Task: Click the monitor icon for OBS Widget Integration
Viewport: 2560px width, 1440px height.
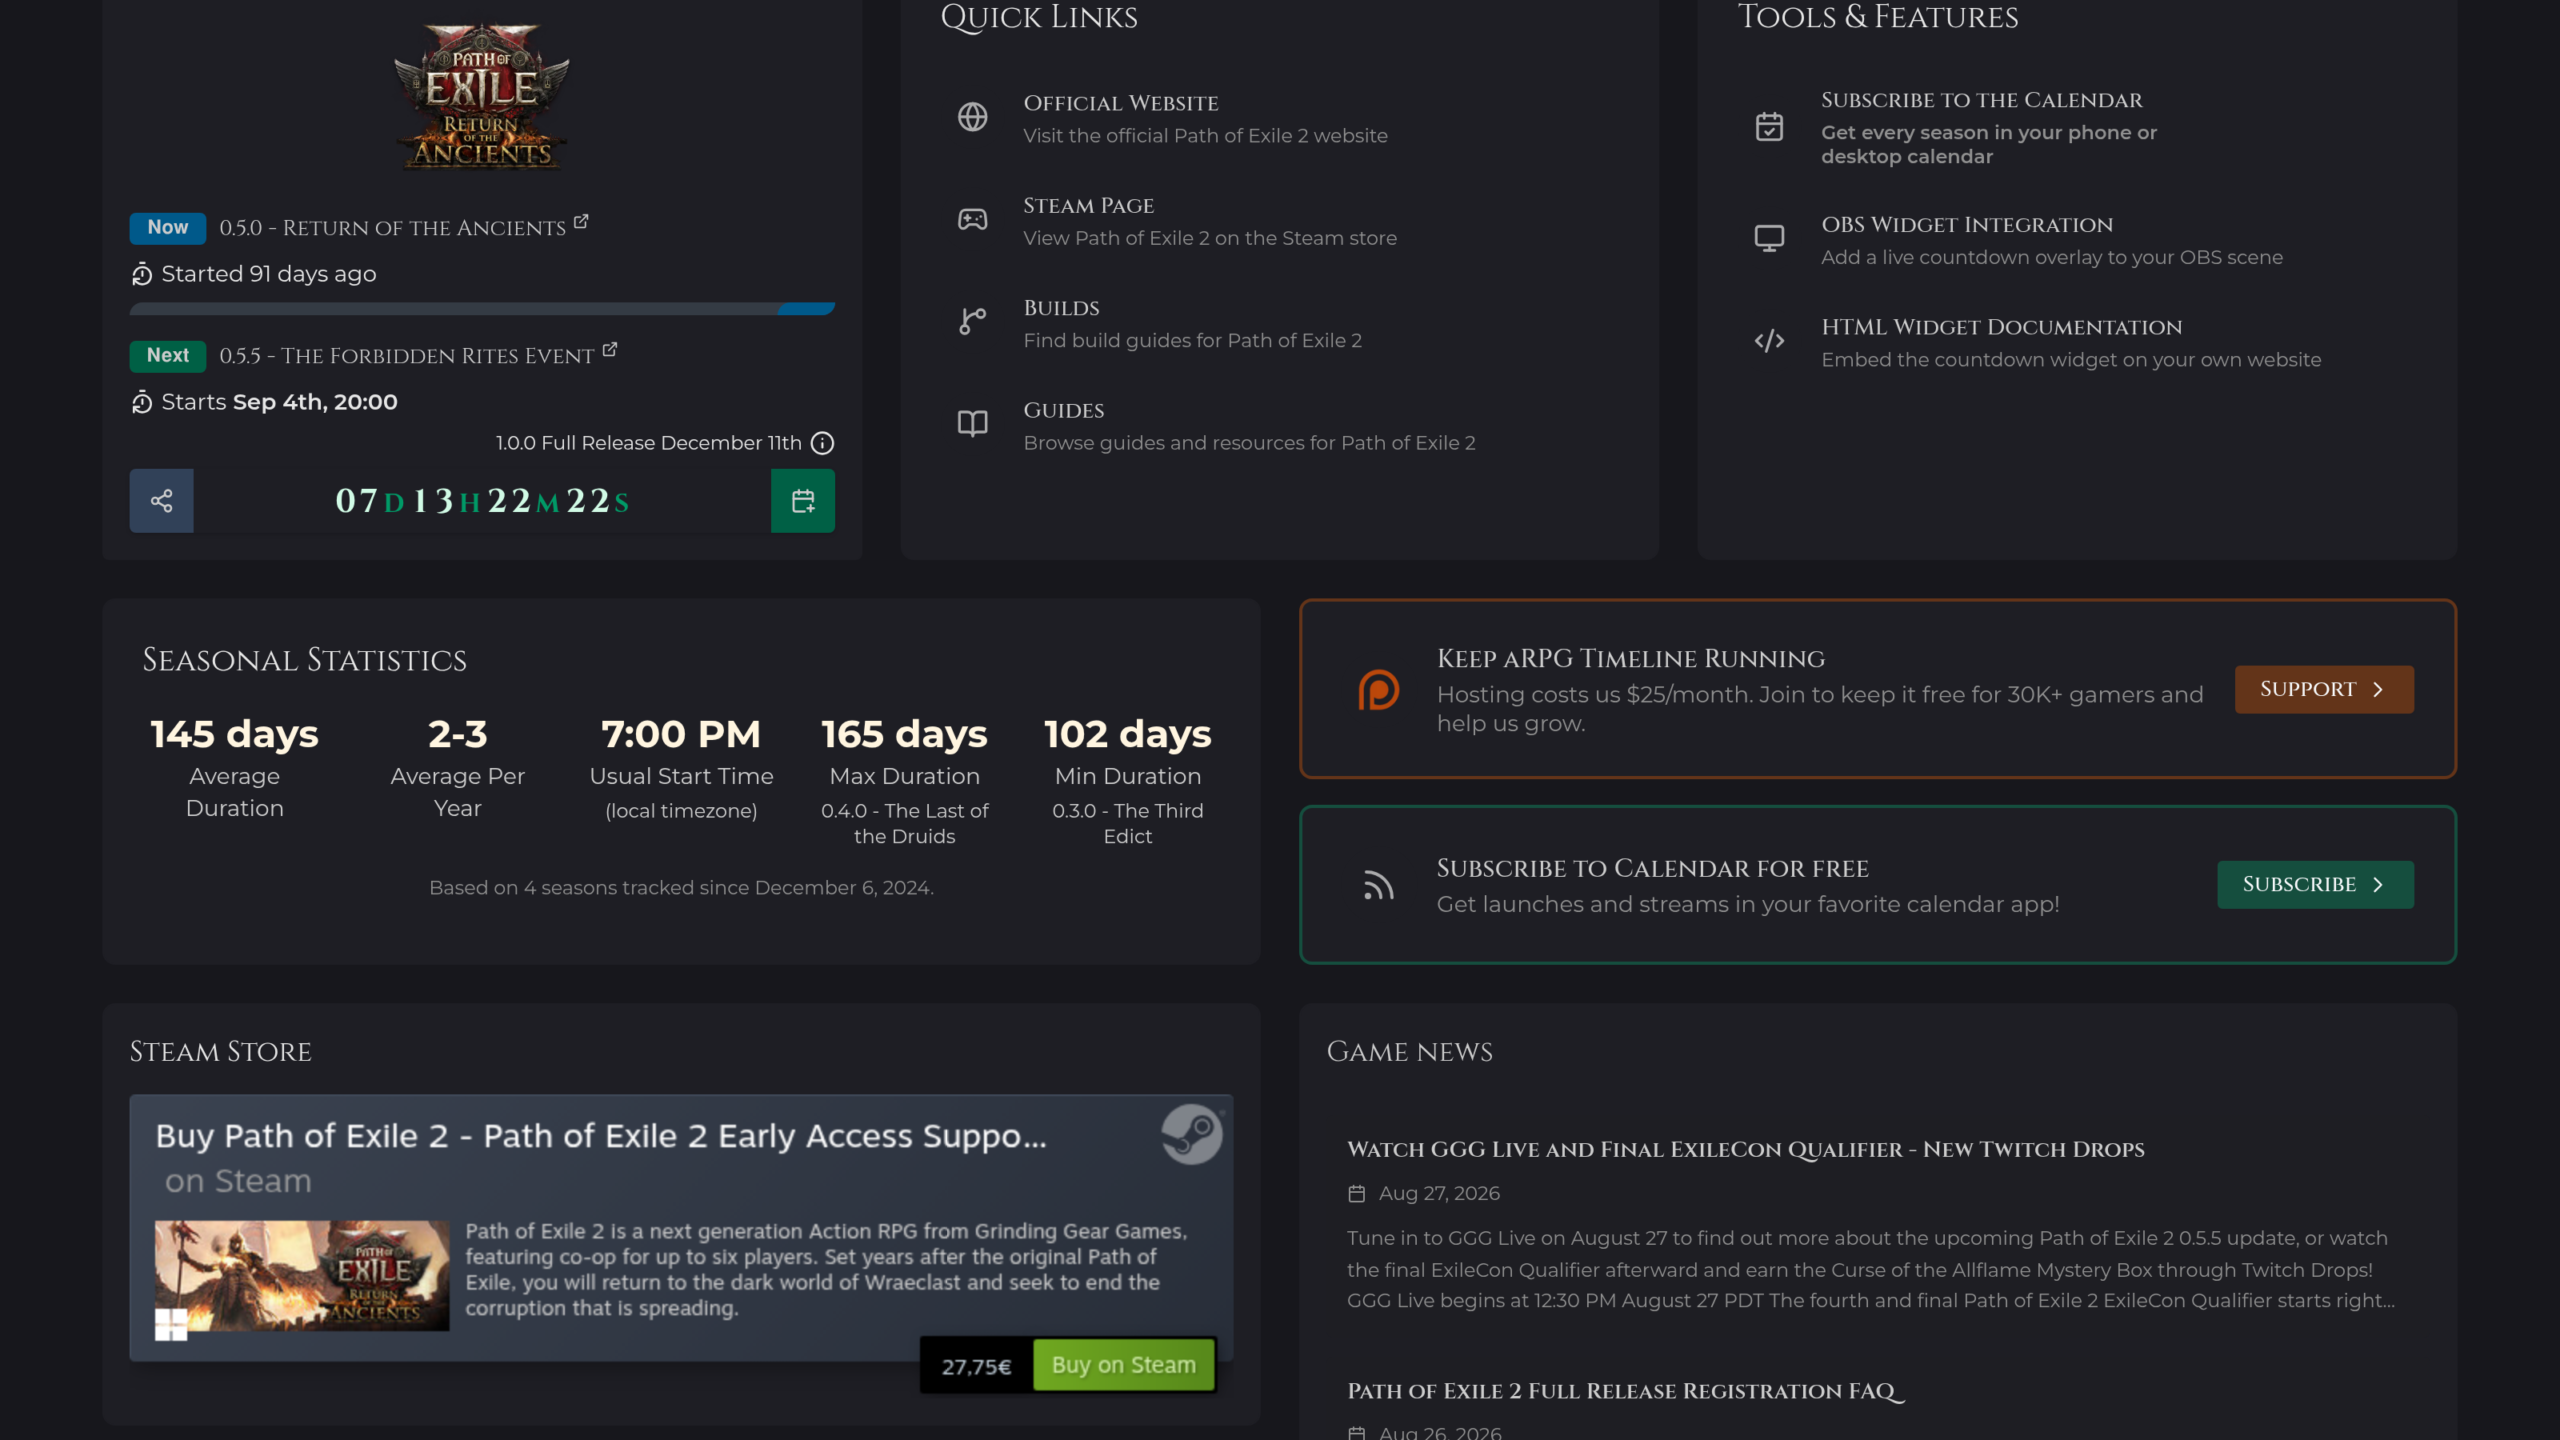Action: 1769,239
